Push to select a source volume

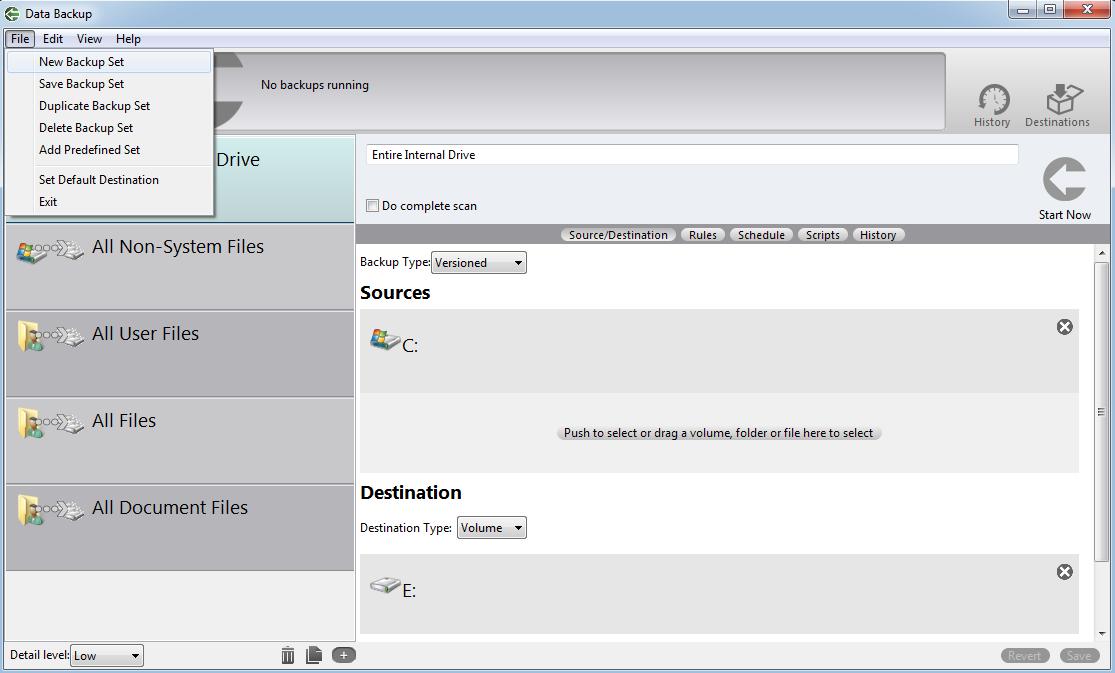pos(718,432)
